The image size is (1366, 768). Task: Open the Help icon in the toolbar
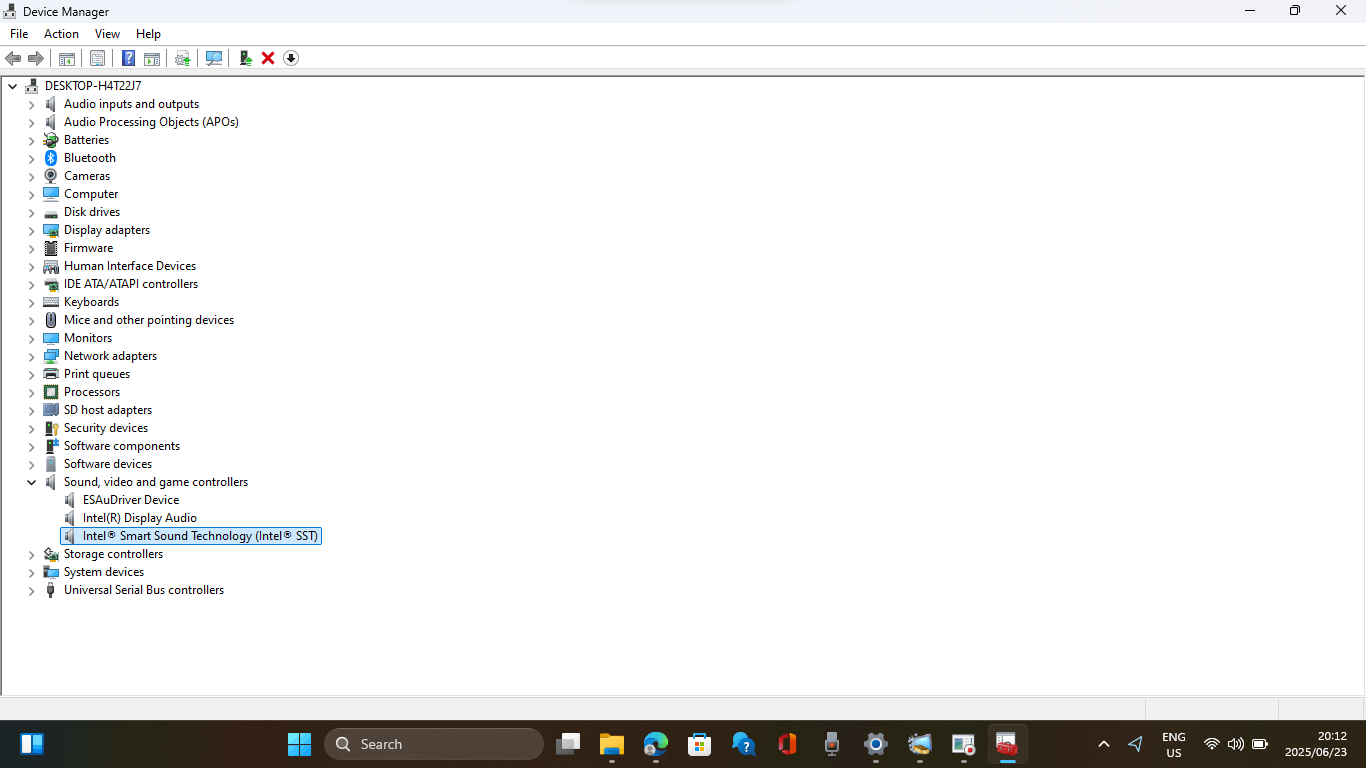[128, 58]
